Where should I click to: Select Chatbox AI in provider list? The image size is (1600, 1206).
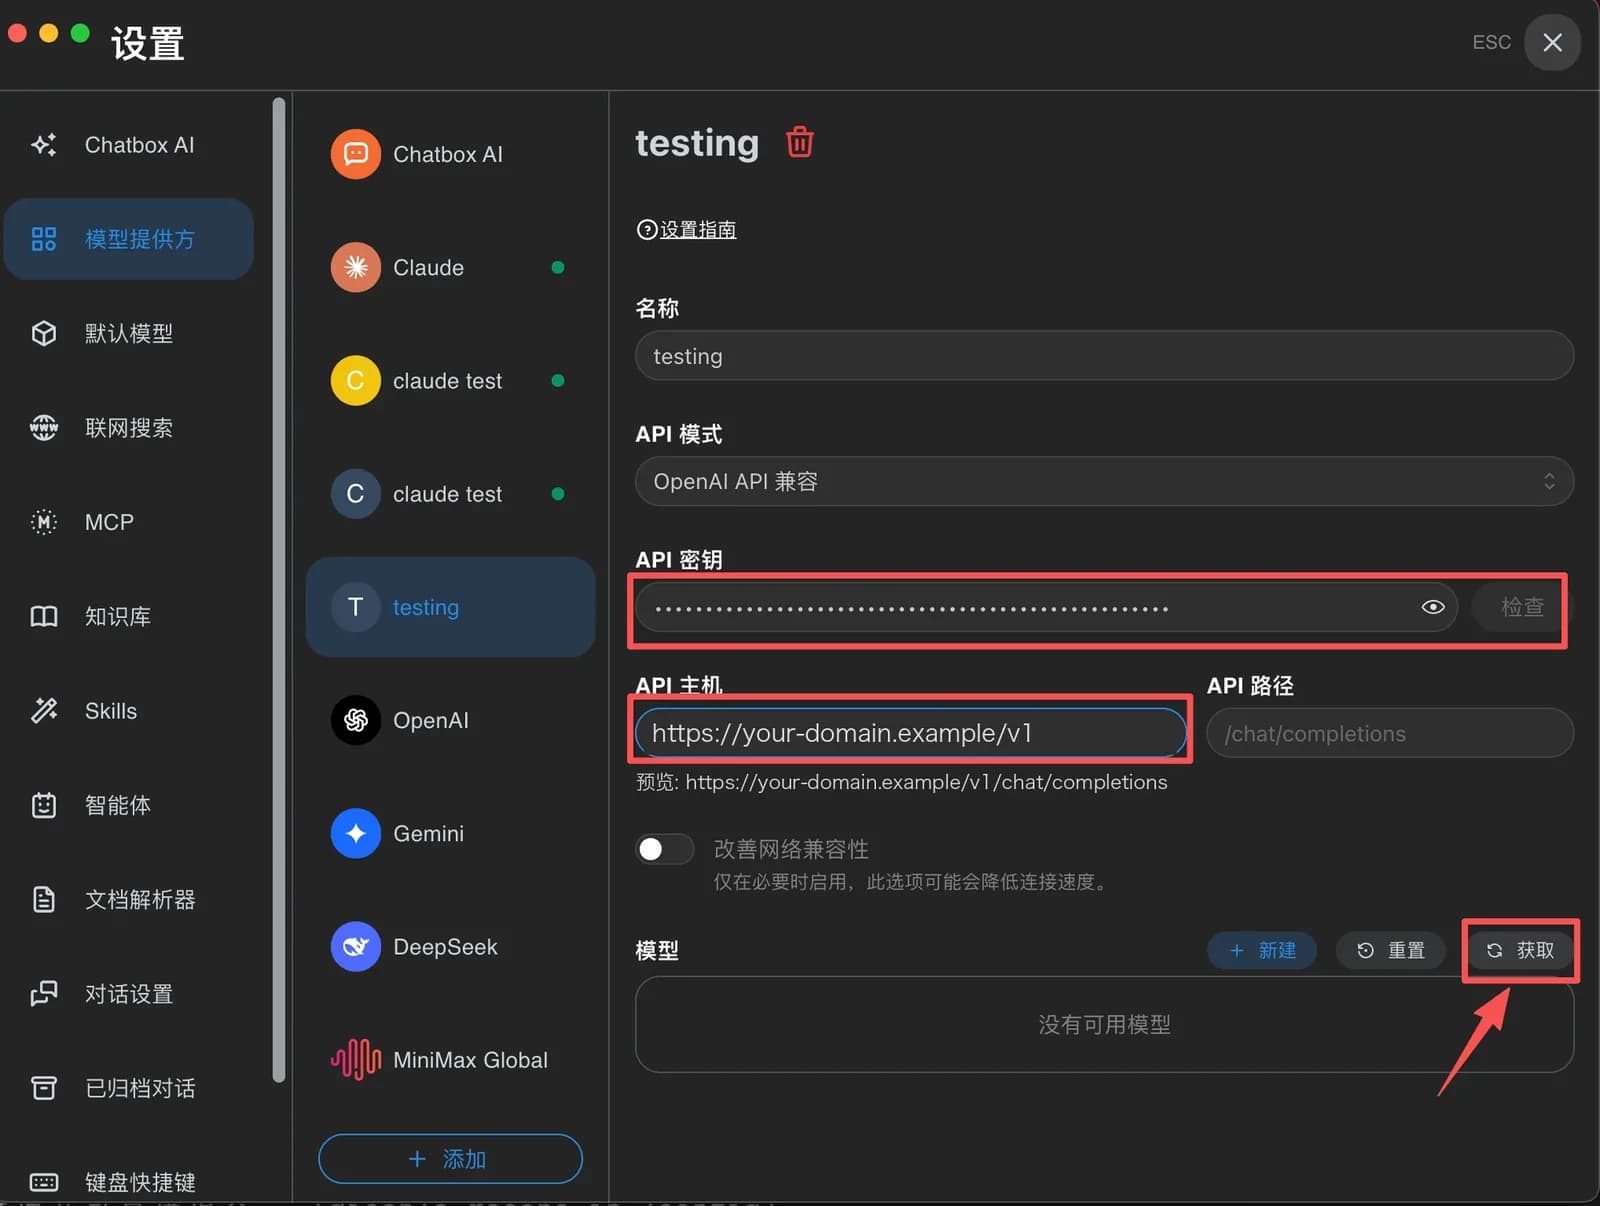pyautogui.click(x=450, y=154)
